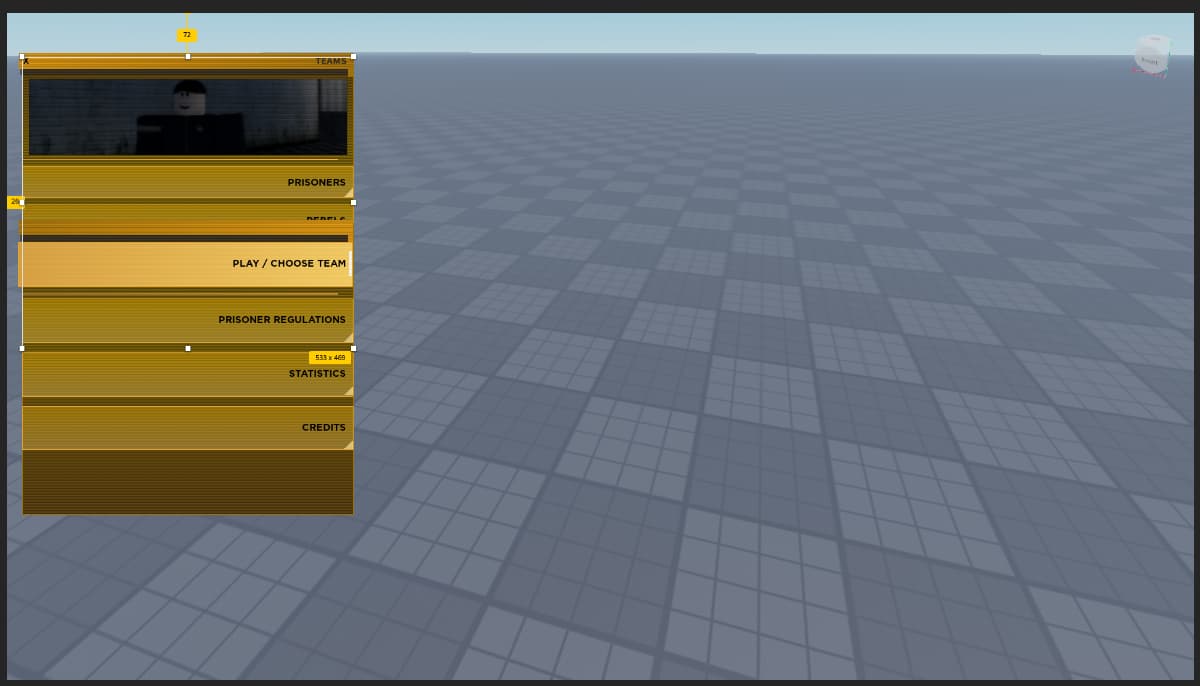The image size is (1200, 686).
Task: Click the 533 x 469 size label
Action: tap(329, 358)
